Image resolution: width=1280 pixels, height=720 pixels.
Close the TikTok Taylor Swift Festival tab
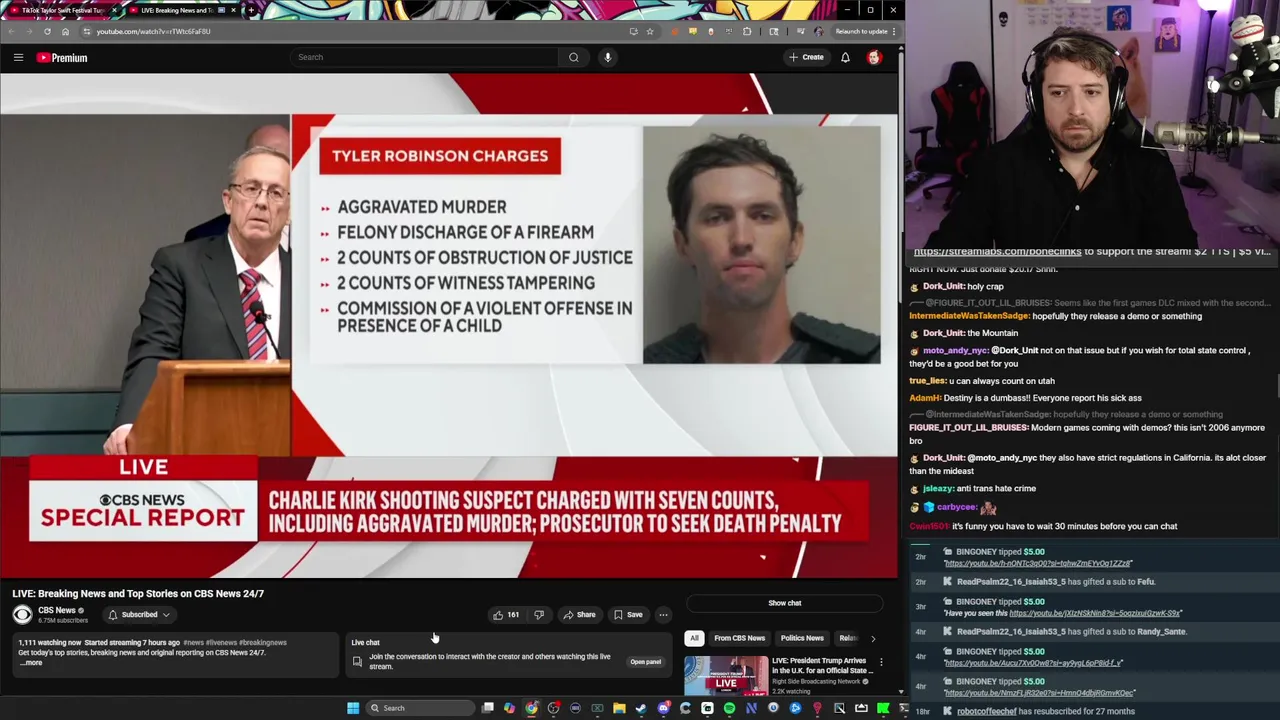coord(113,10)
